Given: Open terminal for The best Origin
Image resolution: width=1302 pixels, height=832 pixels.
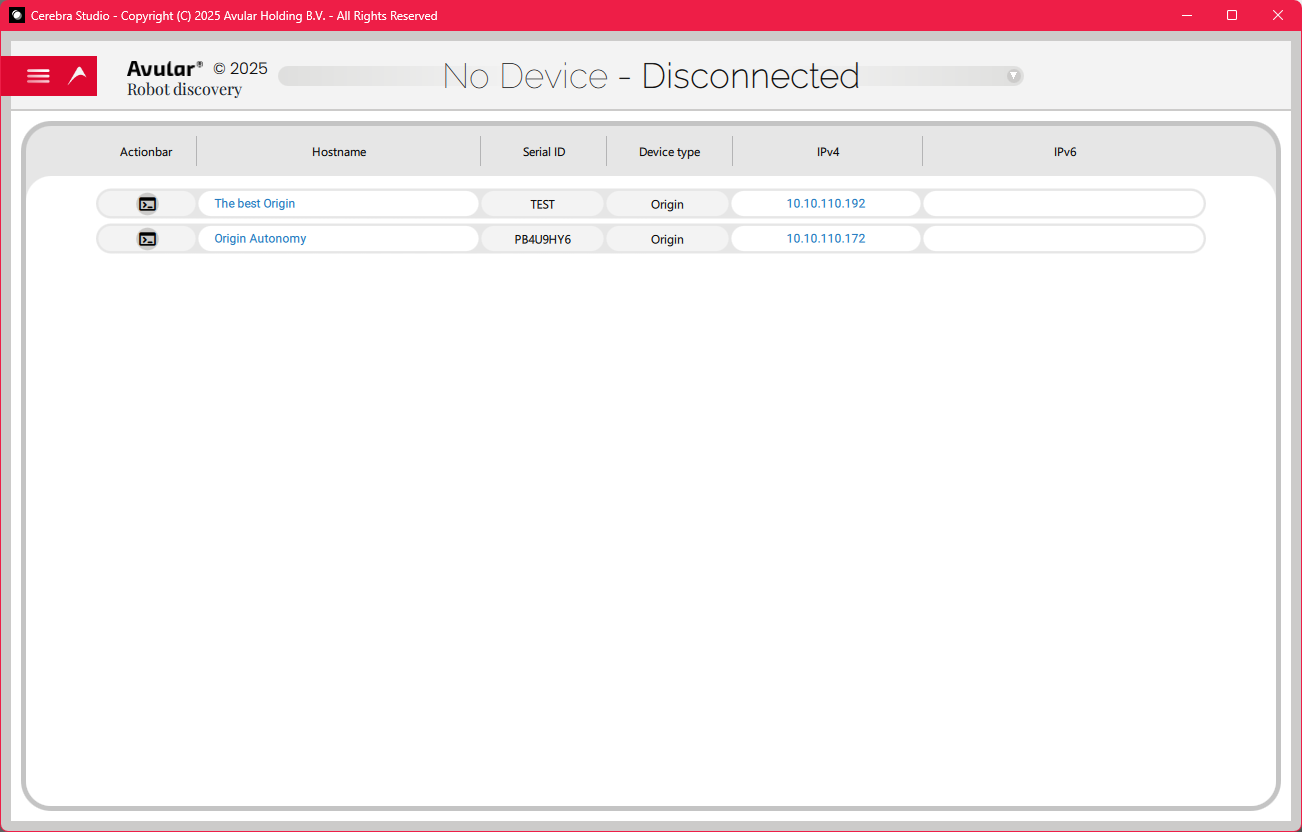Looking at the screenshot, I should (147, 204).
